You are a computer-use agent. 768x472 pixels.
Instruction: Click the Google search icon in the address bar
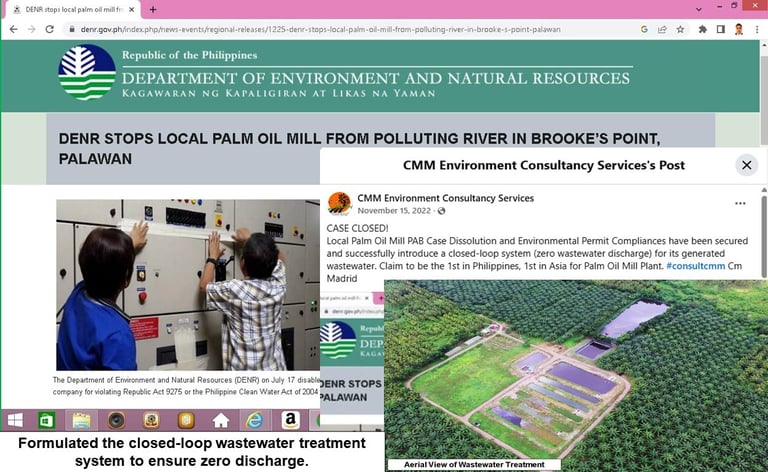pos(644,29)
